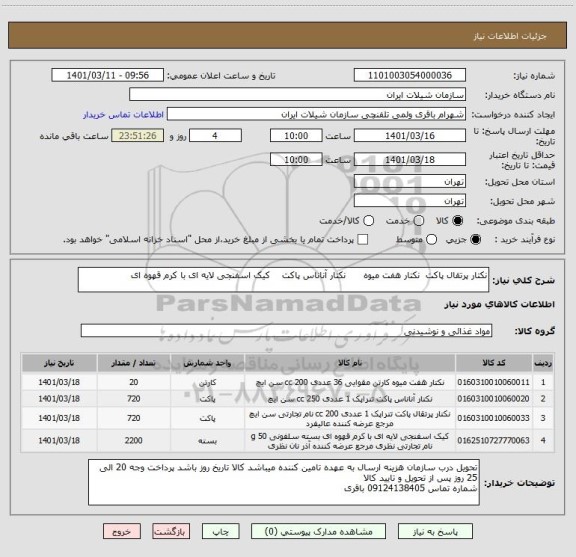Click the کارتن unit cell
This screenshot has width=576, height=557.
207,382
